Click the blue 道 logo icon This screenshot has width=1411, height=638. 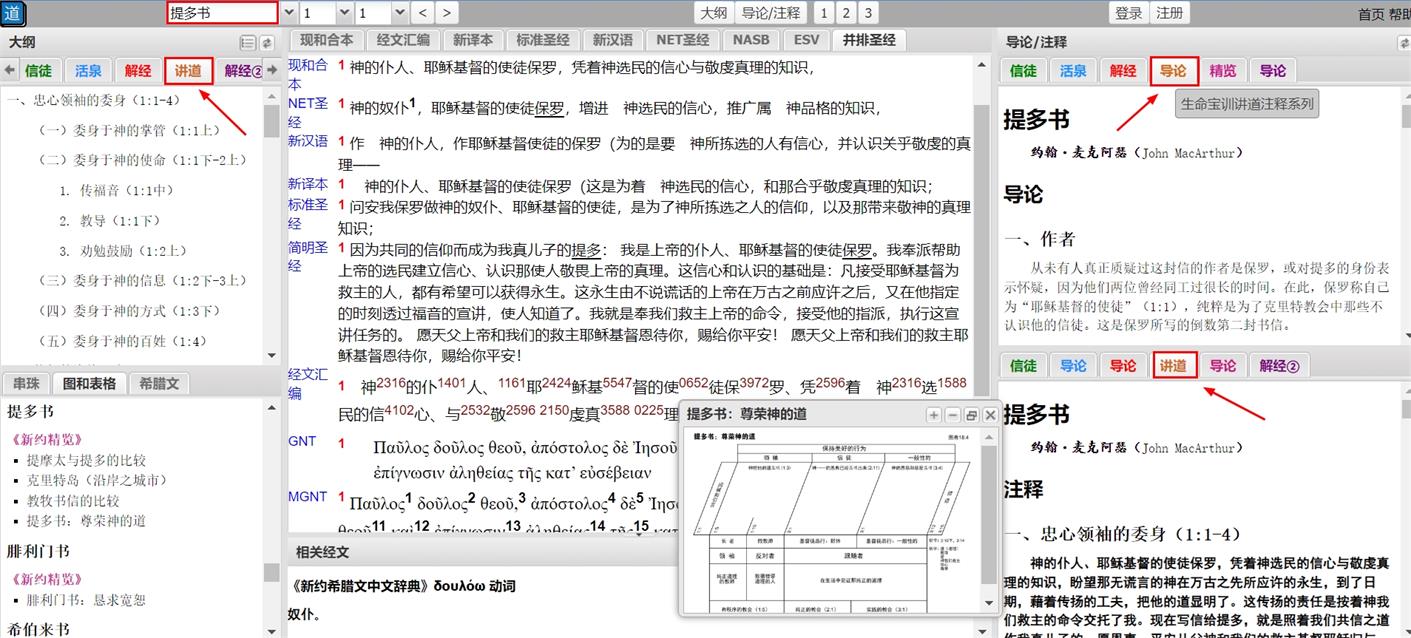13,13
